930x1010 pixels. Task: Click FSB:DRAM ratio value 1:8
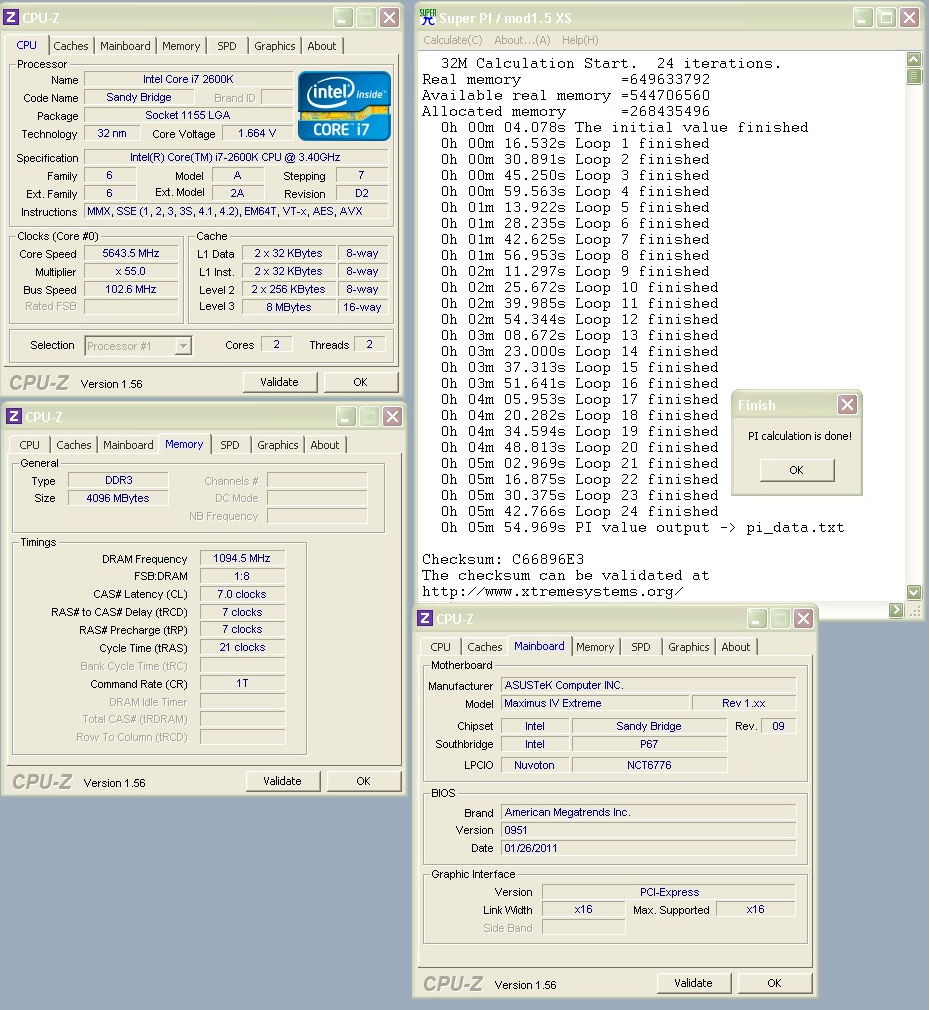[x=242, y=576]
